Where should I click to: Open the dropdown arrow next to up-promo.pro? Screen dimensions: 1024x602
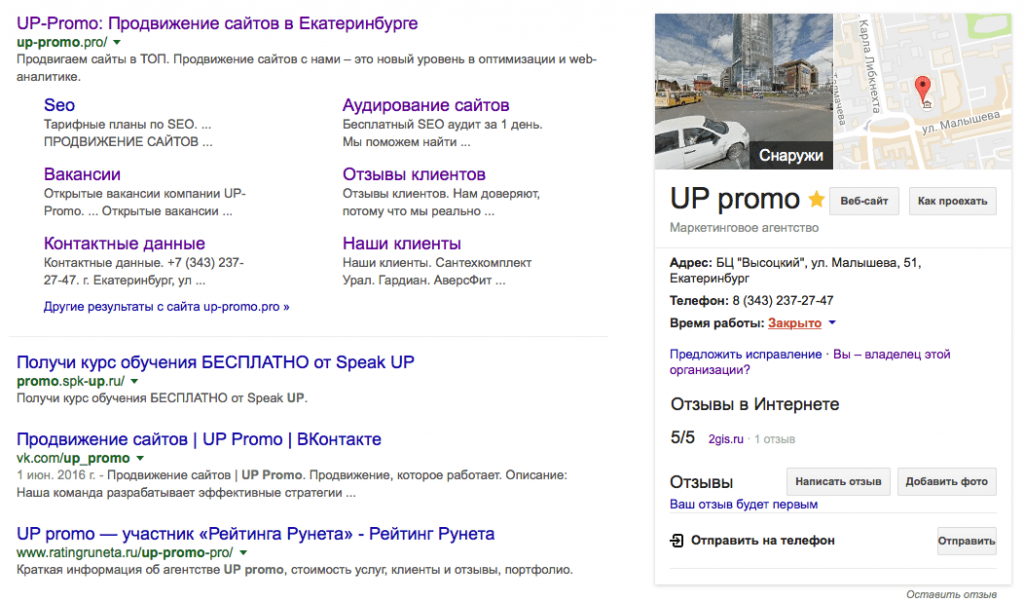click(x=117, y=43)
